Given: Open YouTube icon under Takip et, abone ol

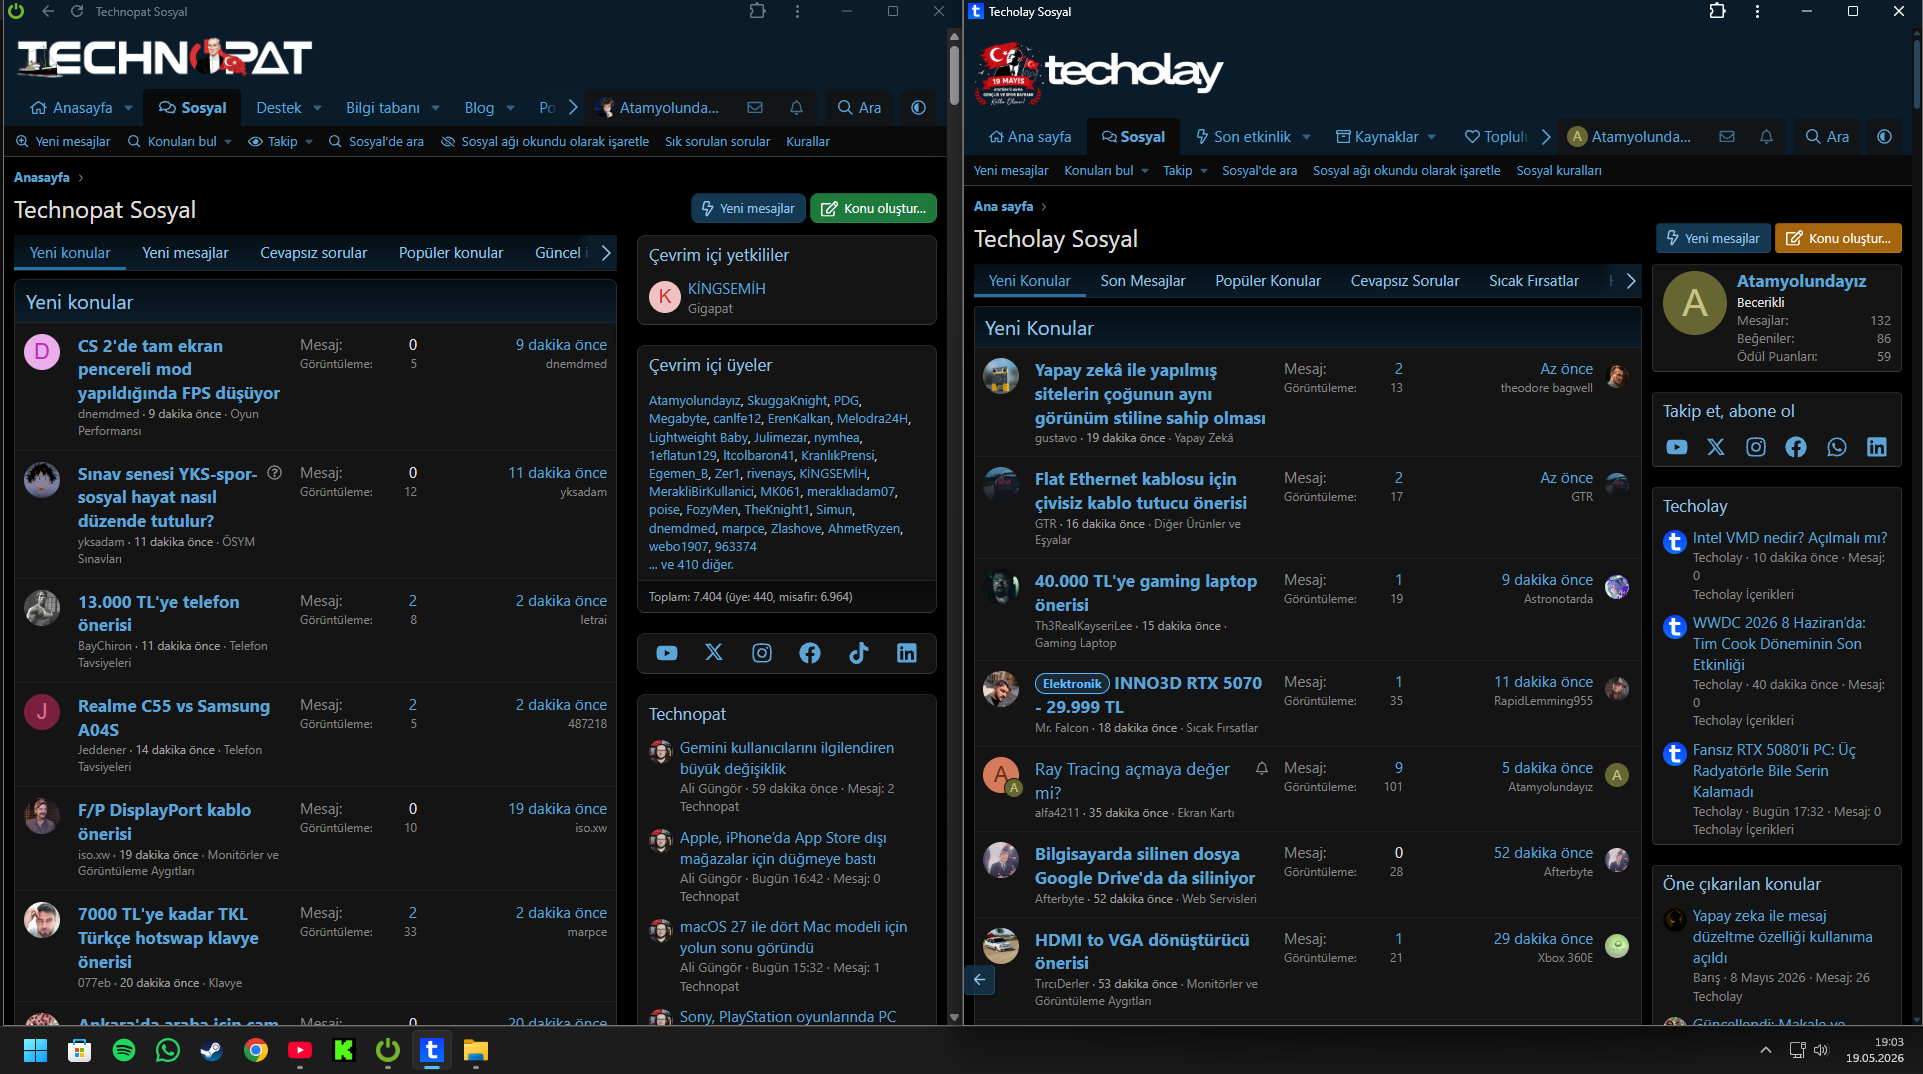Looking at the screenshot, I should [1677, 447].
